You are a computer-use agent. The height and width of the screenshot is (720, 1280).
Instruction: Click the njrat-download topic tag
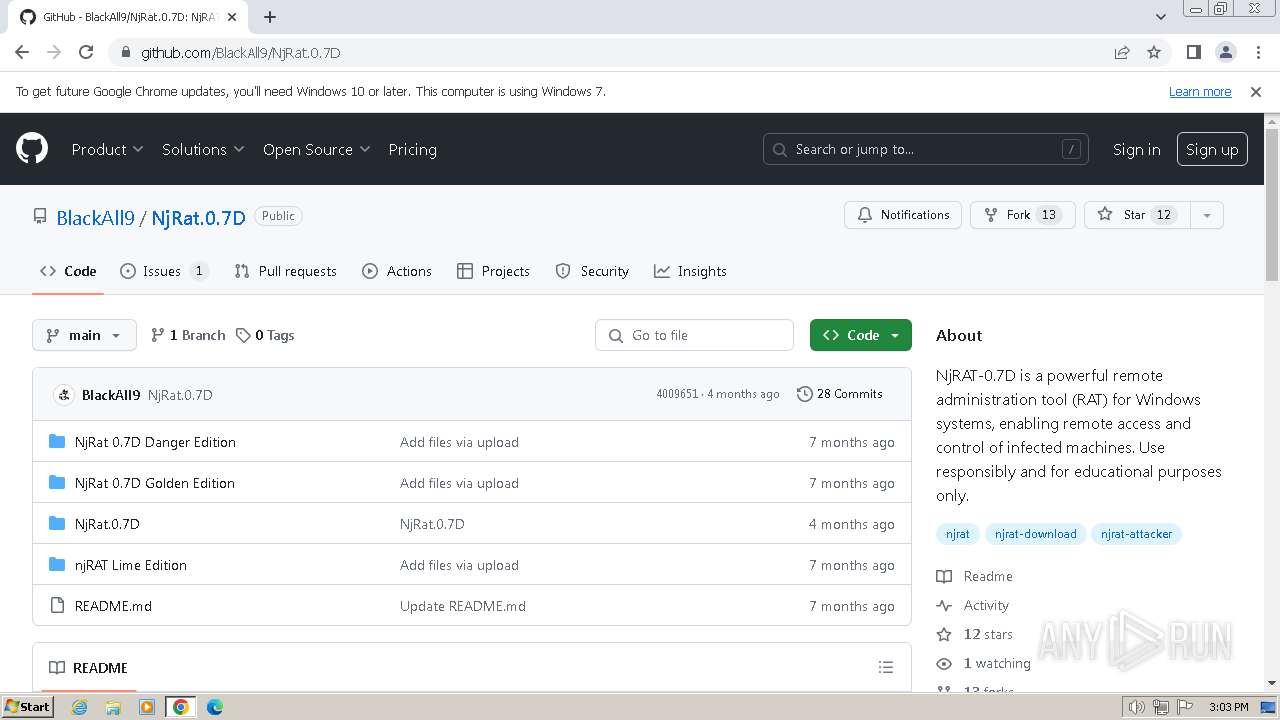(1036, 534)
